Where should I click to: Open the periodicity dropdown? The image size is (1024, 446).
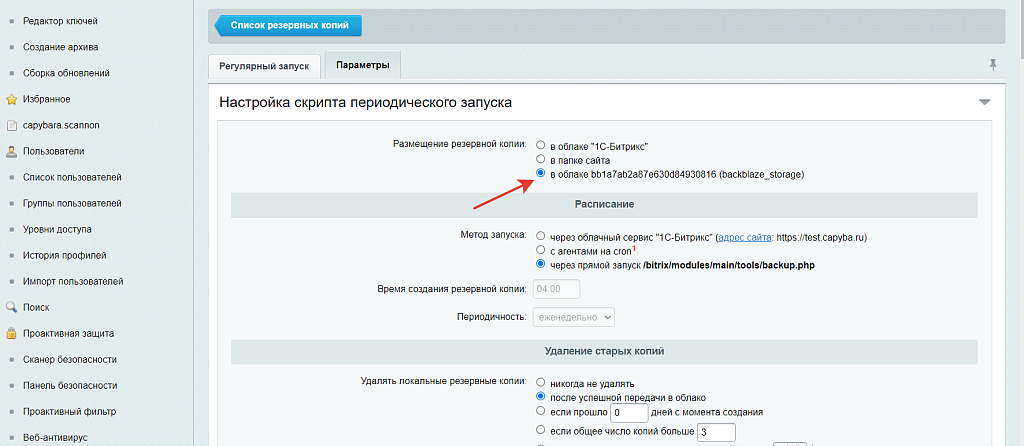[x=574, y=316]
